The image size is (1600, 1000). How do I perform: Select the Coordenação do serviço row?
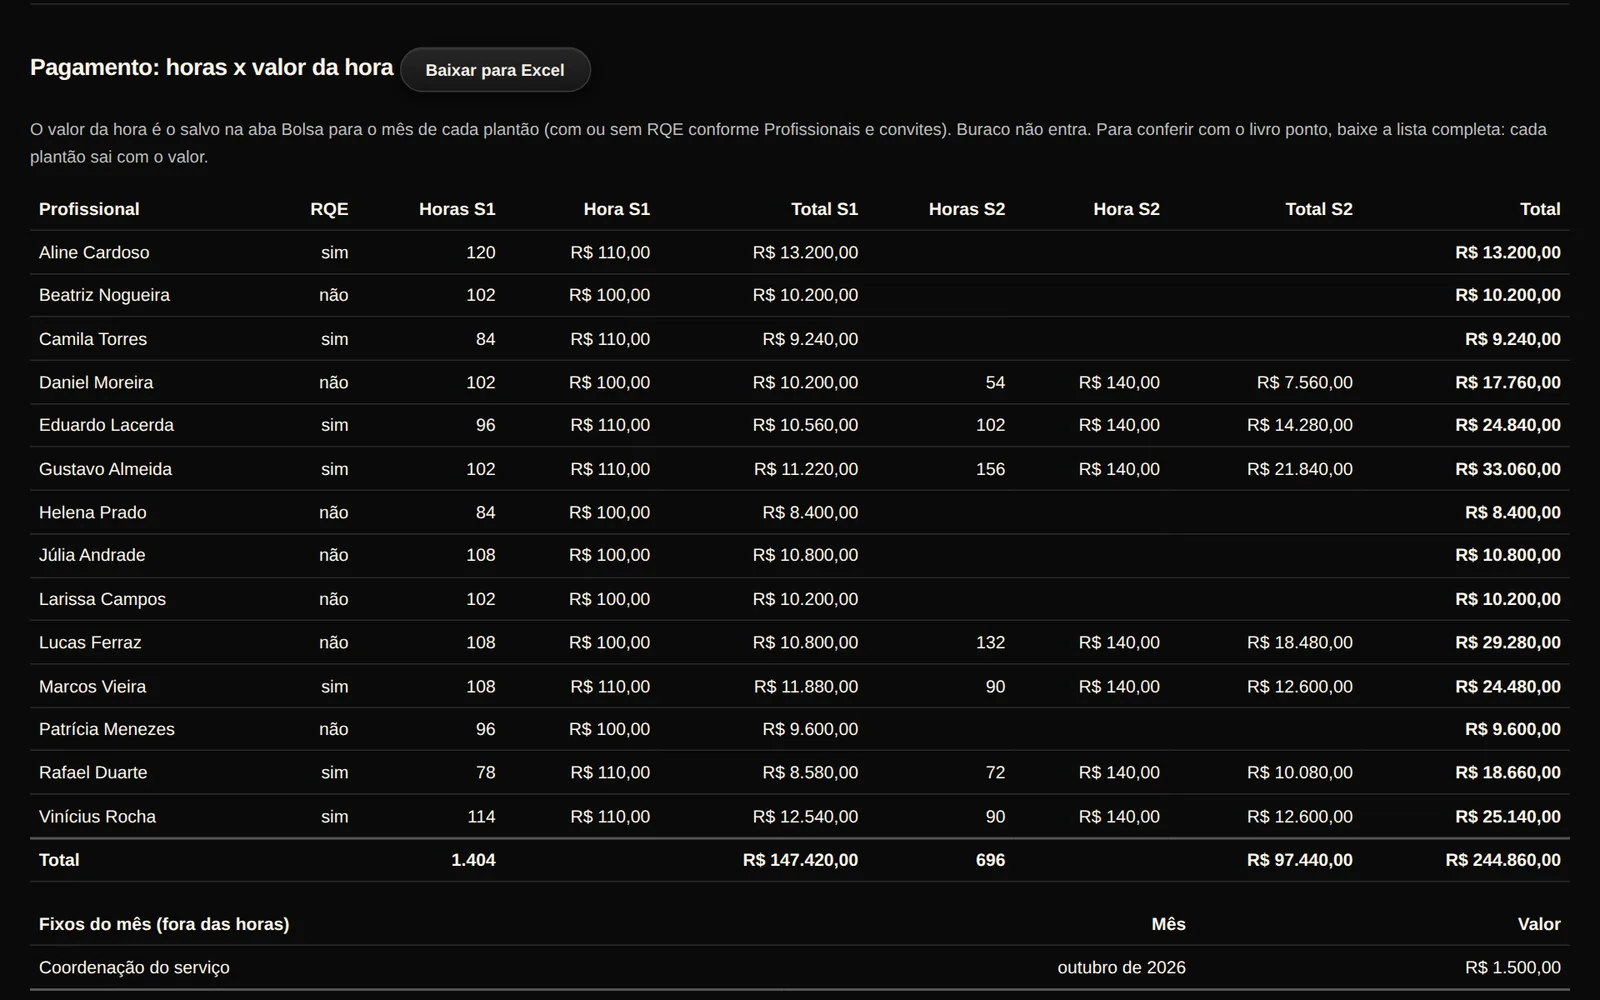click(x=800, y=967)
